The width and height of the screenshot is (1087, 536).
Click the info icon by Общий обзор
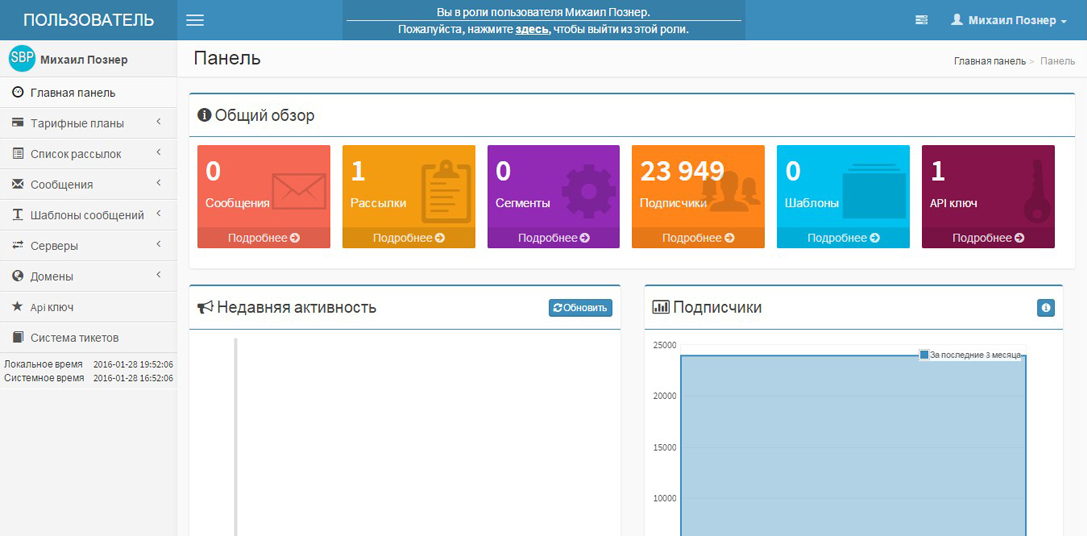[x=204, y=115]
